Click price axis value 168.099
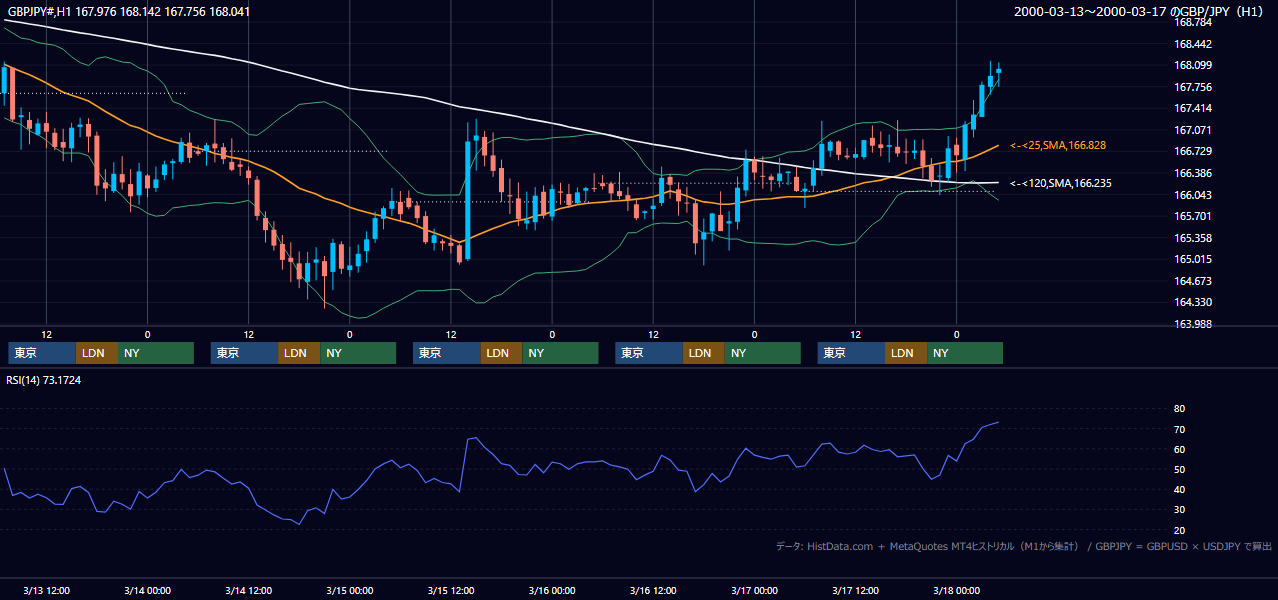1278x600 pixels. pos(1191,66)
